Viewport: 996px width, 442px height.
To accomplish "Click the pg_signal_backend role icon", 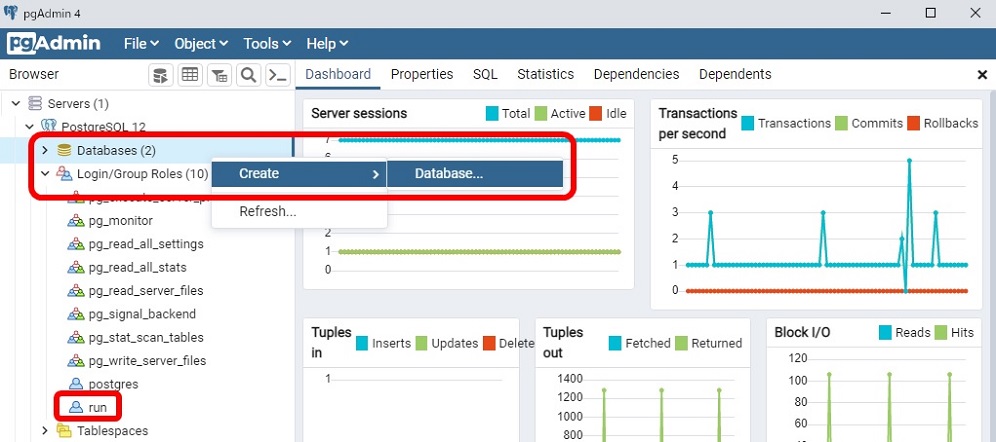I will [76, 314].
